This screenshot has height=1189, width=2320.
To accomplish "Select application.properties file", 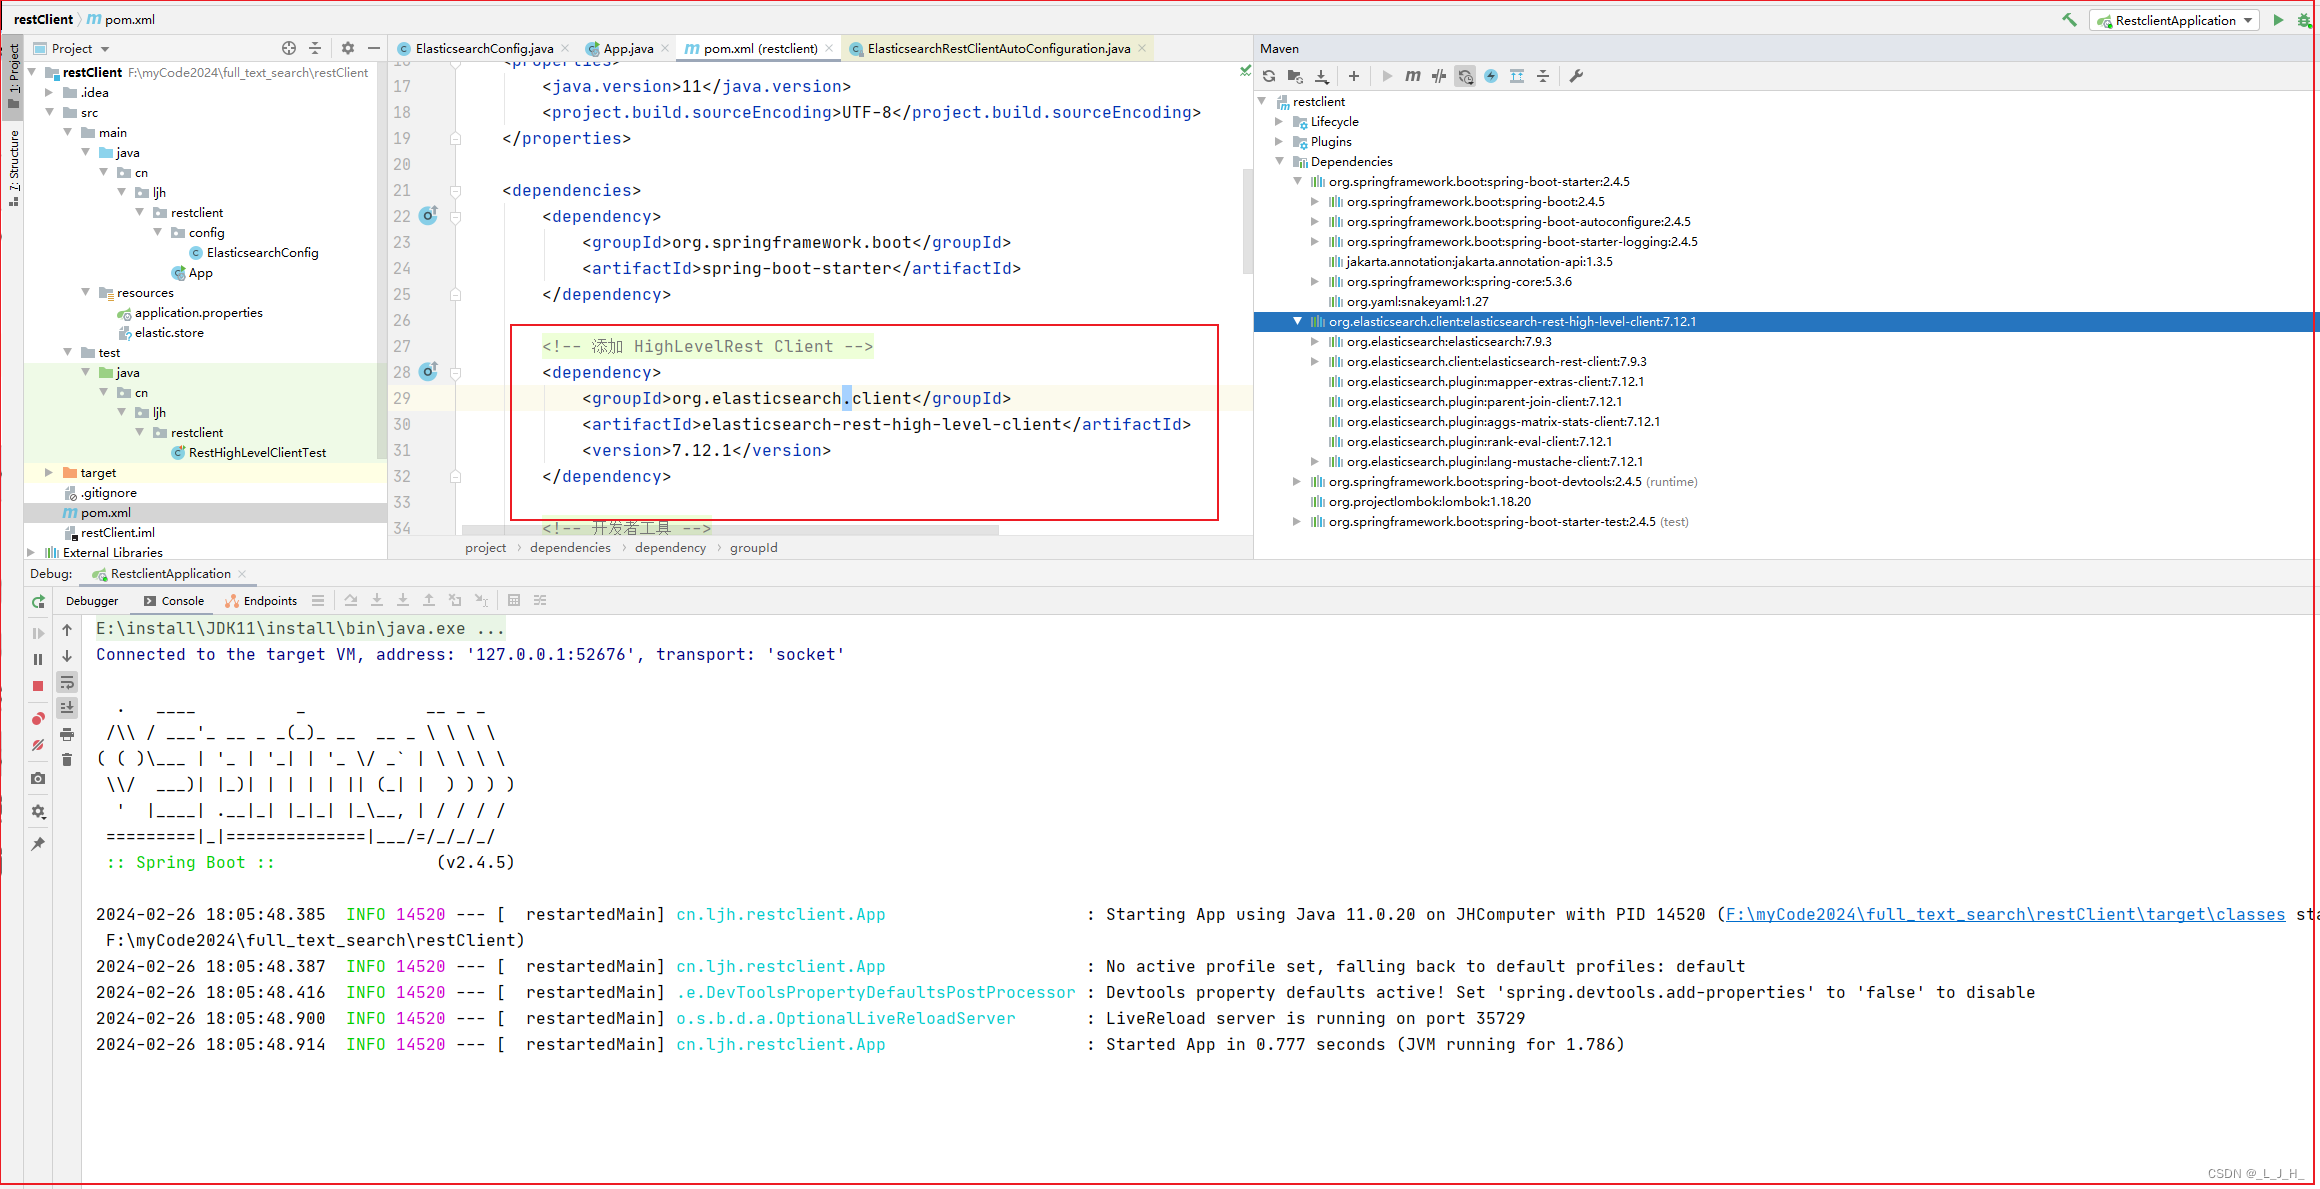I will (198, 313).
